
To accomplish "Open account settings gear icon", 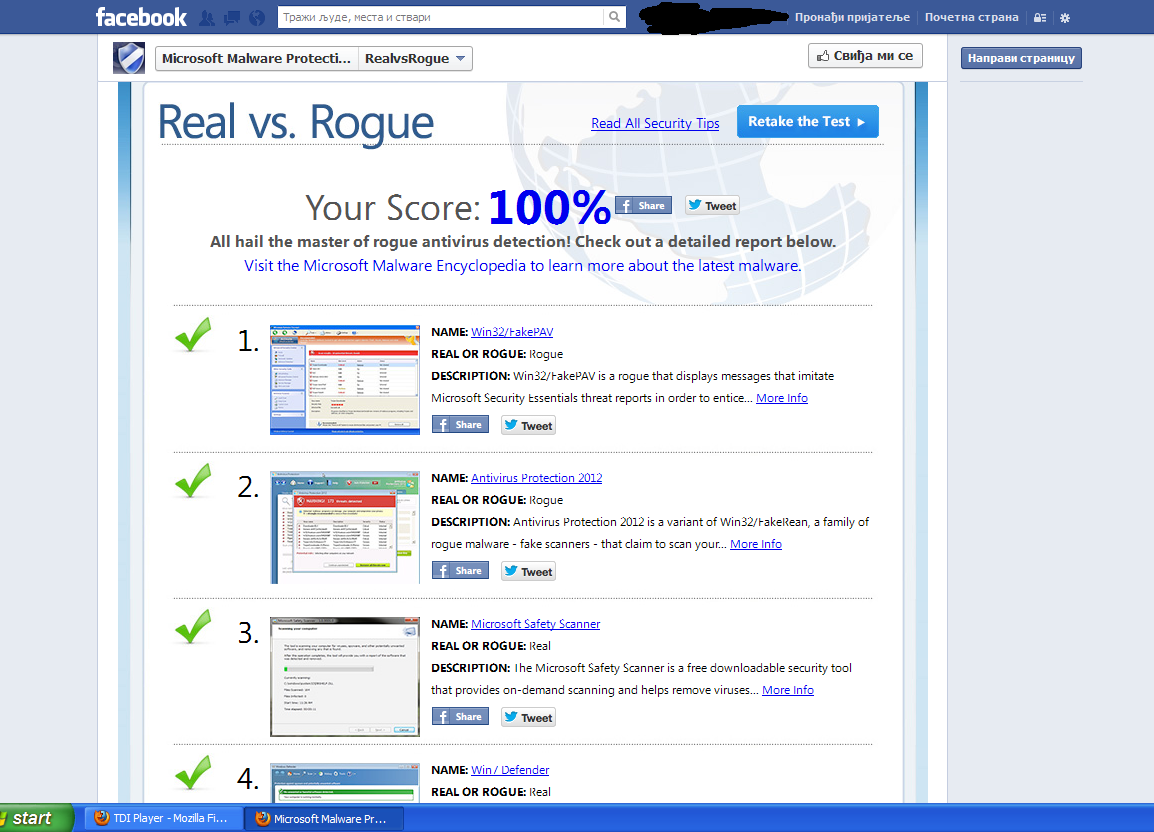I will click(x=1065, y=18).
